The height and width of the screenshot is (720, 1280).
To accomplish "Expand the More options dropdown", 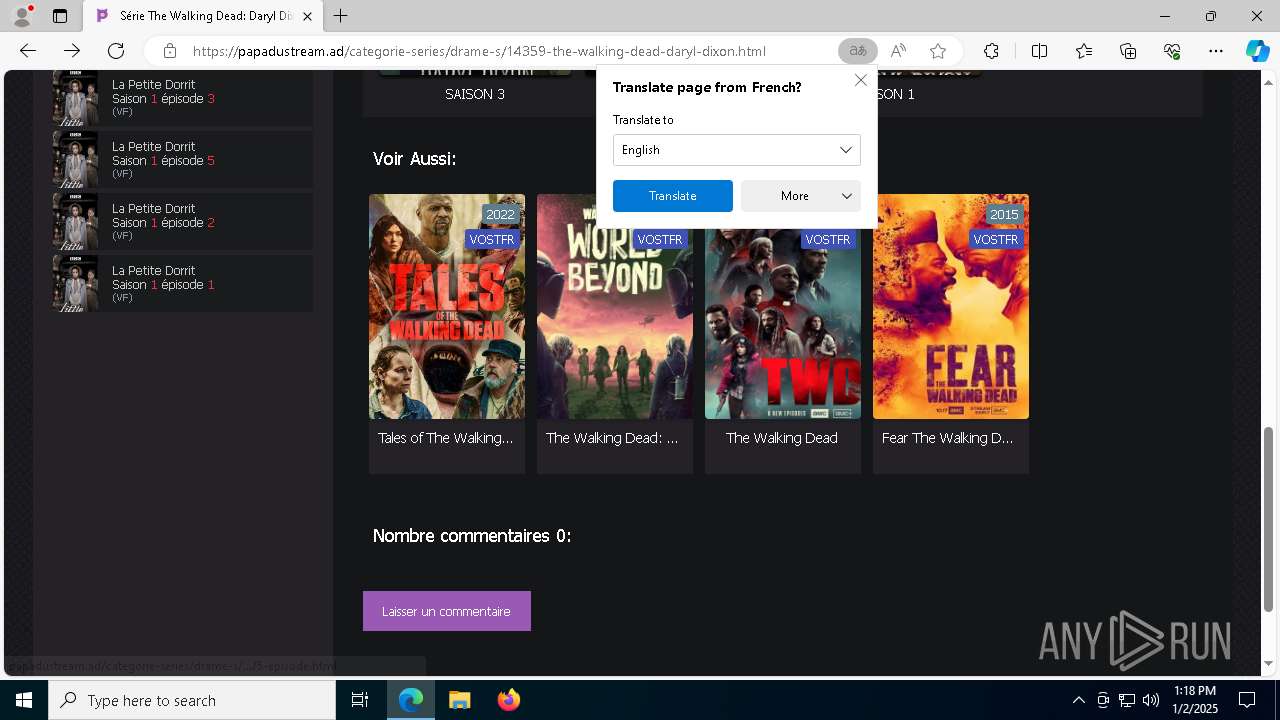I will 800,196.
